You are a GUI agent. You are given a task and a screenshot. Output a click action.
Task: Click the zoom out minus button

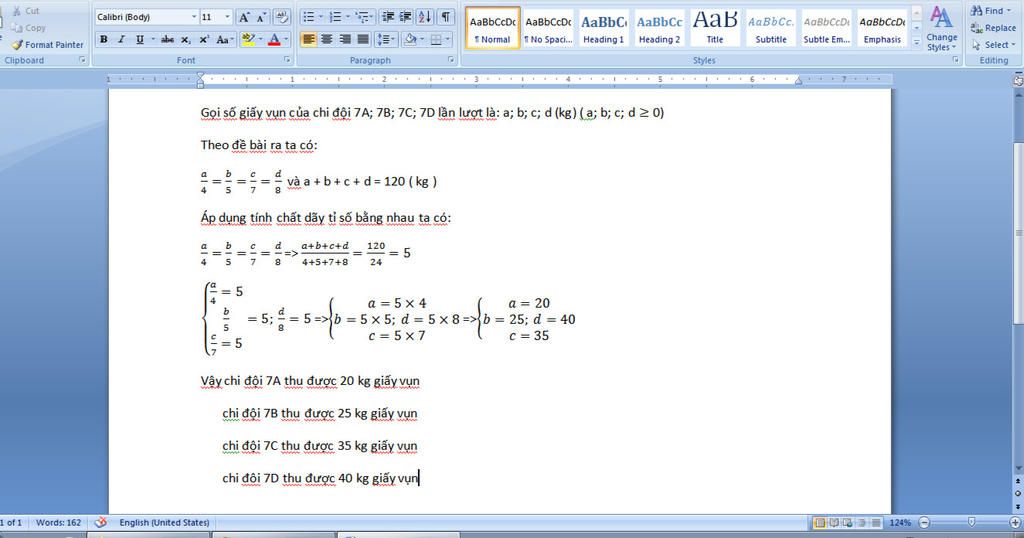(x=924, y=522)
